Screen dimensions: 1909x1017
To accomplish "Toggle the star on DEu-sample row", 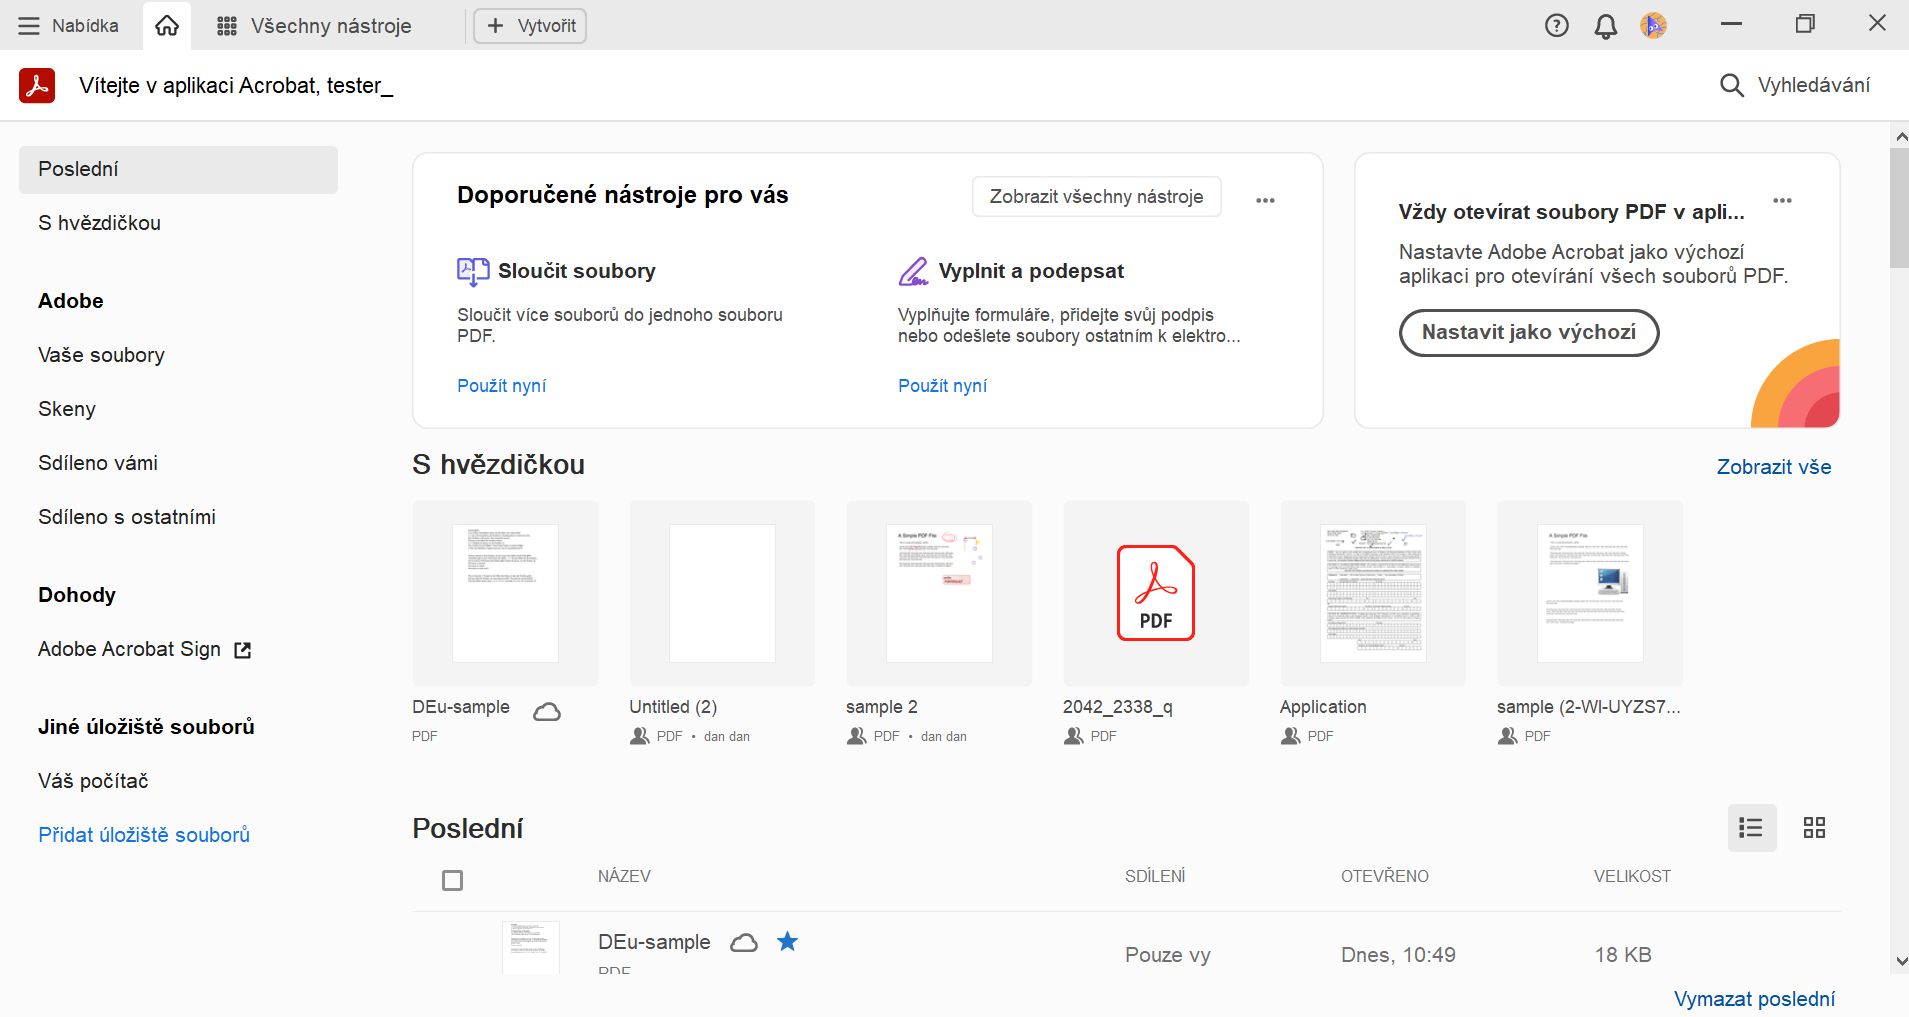I will (788, 941).
